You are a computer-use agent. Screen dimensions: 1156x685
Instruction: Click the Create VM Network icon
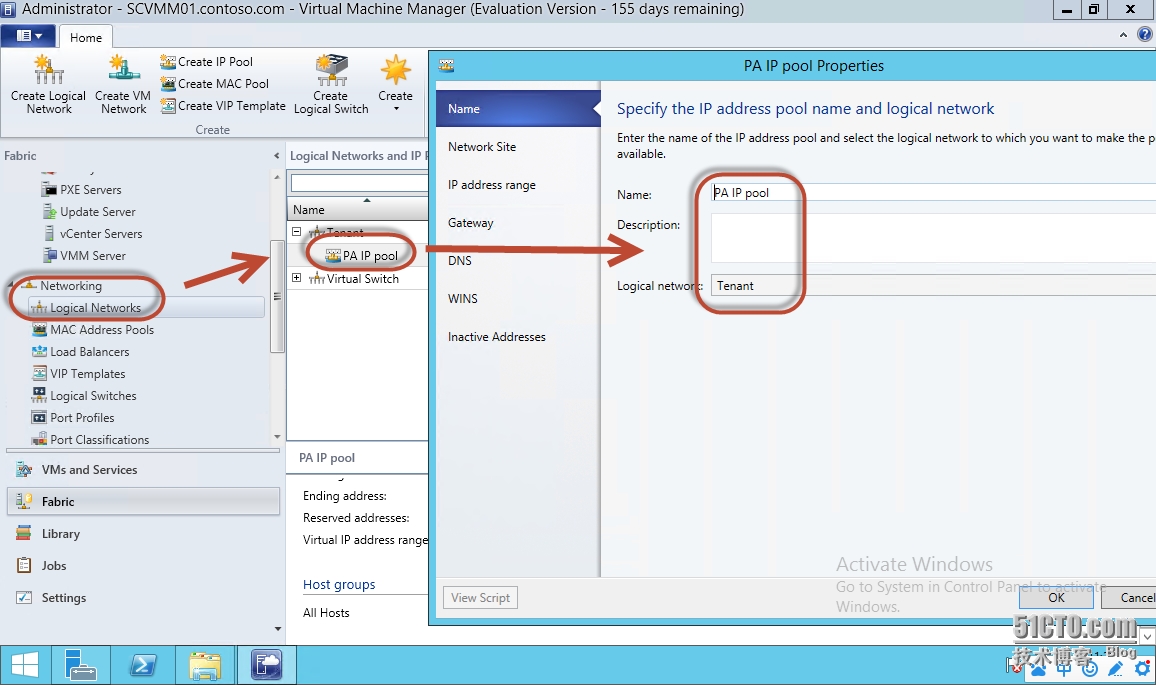122,70
